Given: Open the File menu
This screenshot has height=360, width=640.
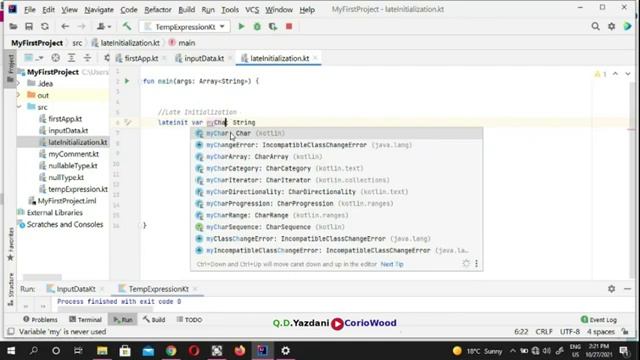Looking at the screenshot, I should pyautogui.click(x=29, y=9).
